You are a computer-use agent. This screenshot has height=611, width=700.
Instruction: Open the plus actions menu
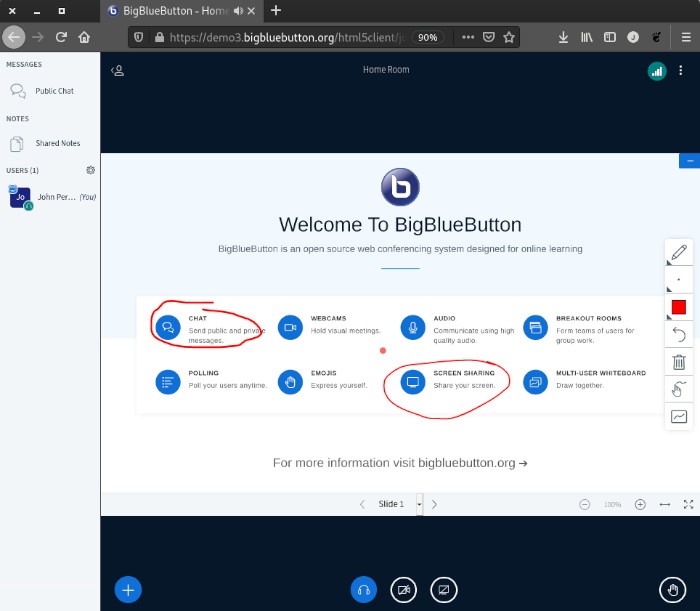pyautogui.click(x=128, y=590)
